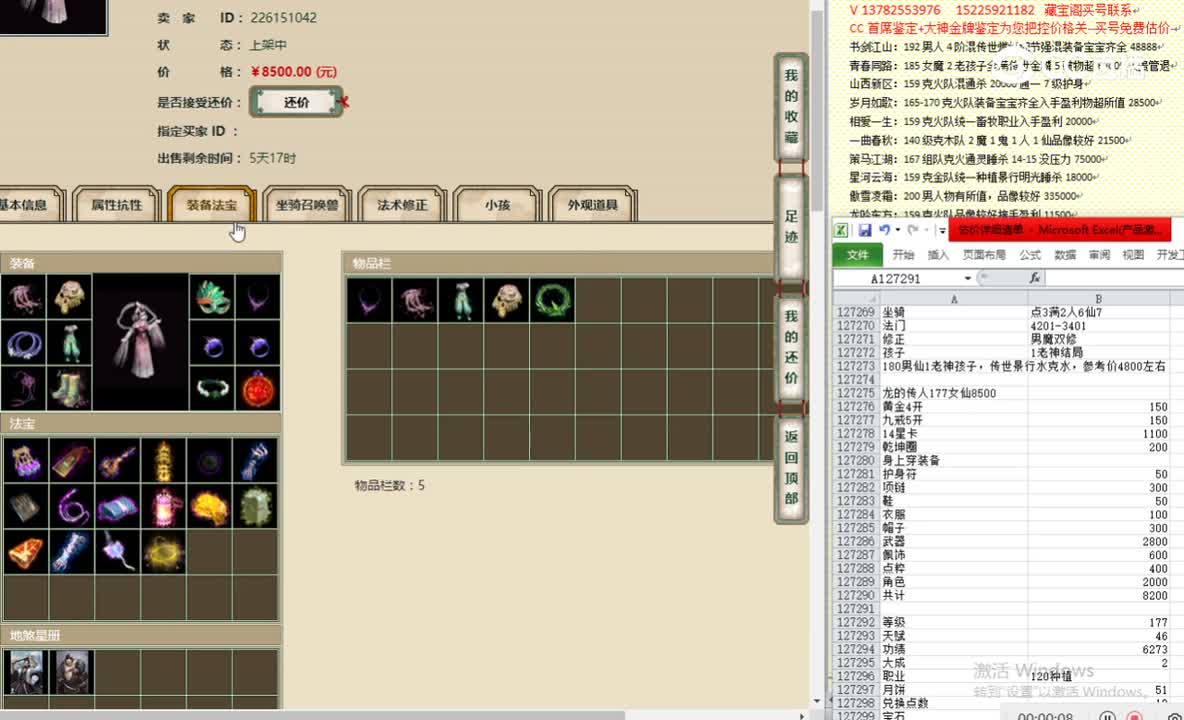The height and width of the screenshot is (720, 1184).
Task: Click into the Excel formula bar
Action: click(1114, 278)
